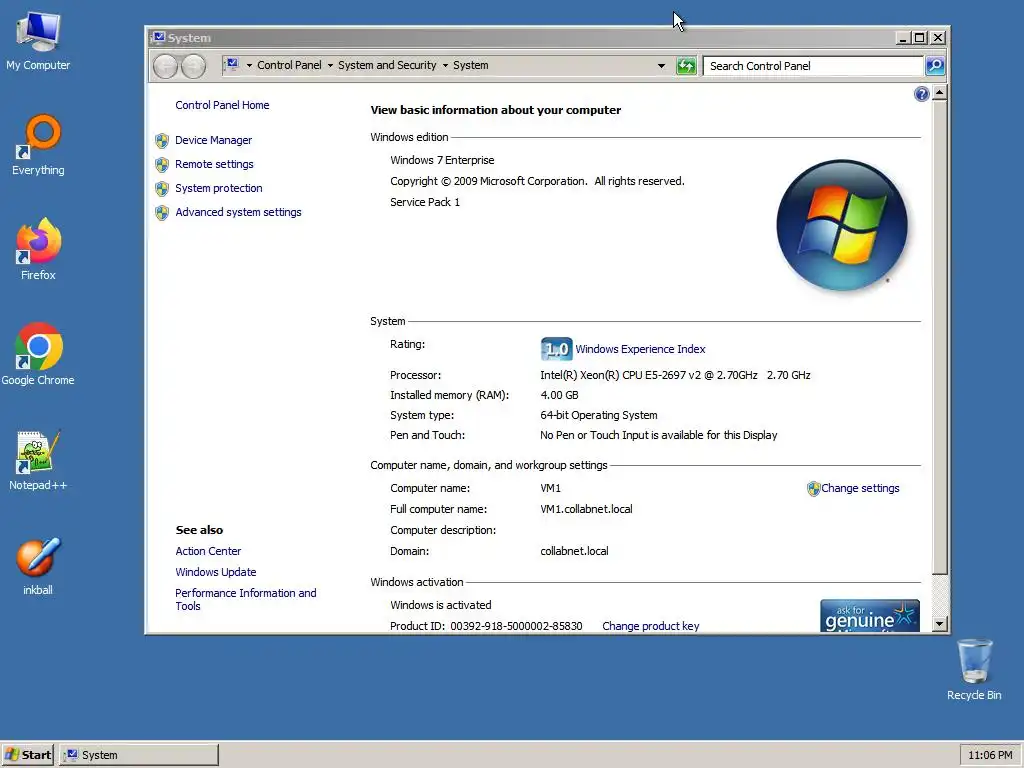This screenshot has width=1024, height=768.
Task: Click Change product key link
Action: pyautogui.click(x=650, y=626)
